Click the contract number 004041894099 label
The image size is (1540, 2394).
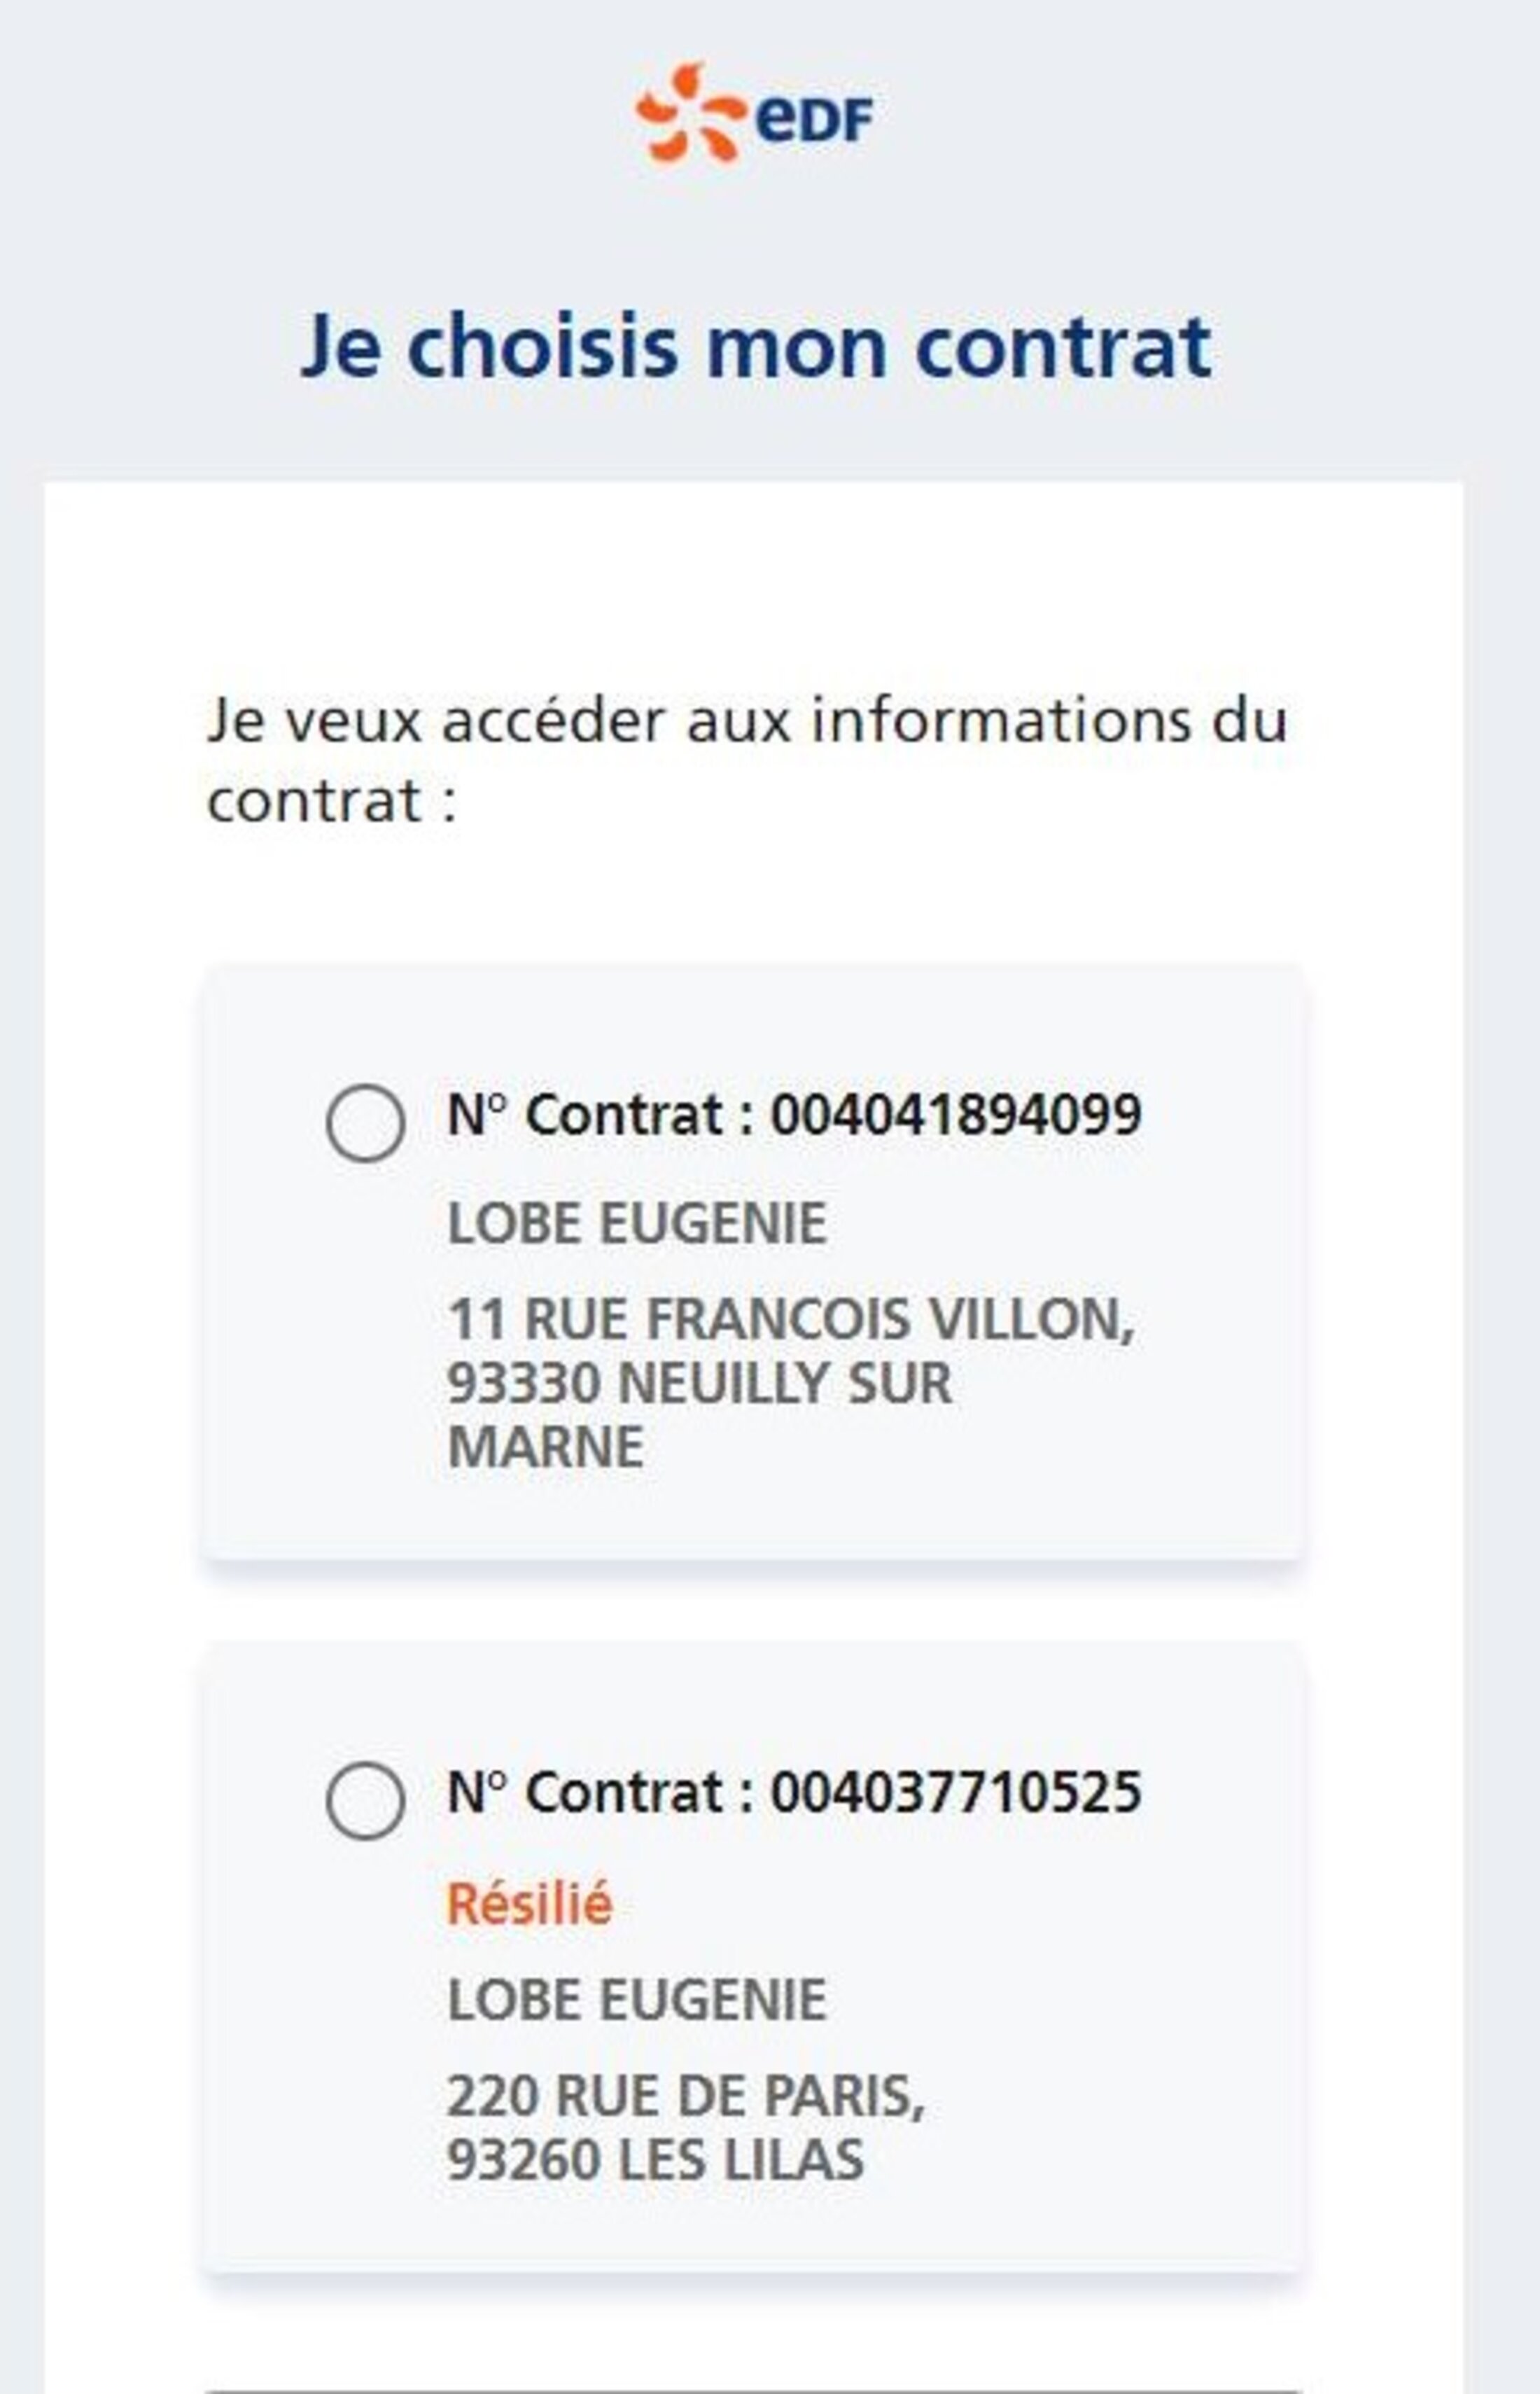point(794,1114)
